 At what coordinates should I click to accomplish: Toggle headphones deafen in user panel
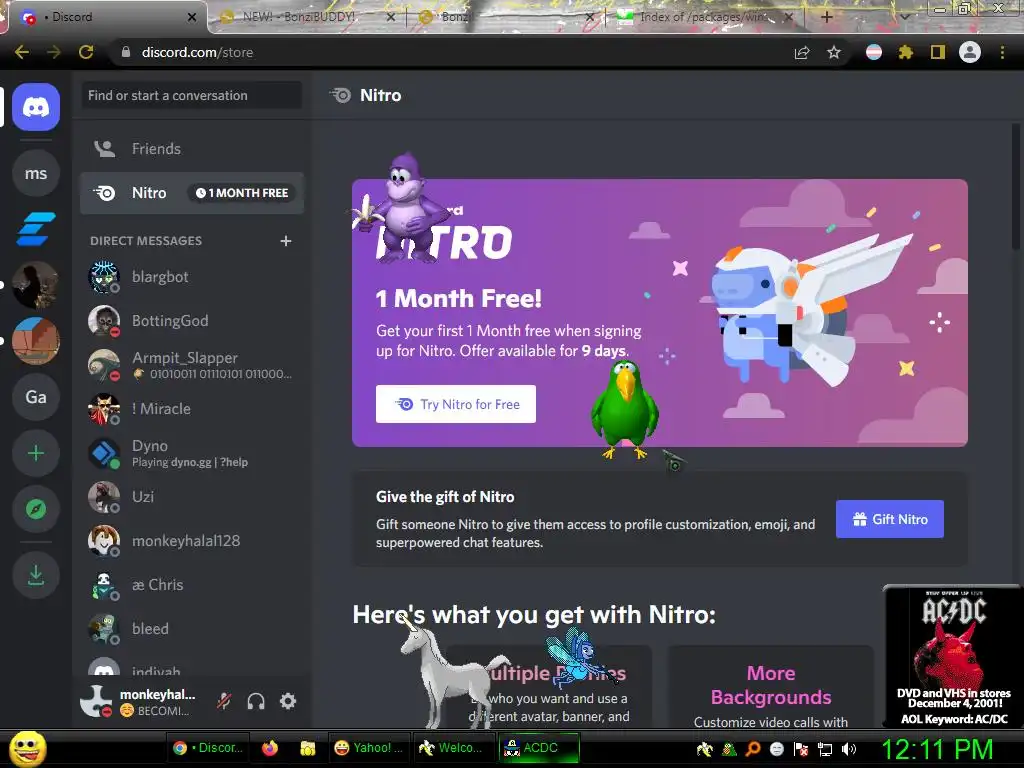256,701
